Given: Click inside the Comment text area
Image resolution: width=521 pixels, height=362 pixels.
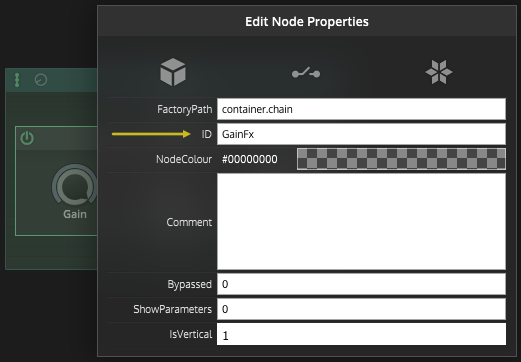Looking at the screenshot, I should [361, 222].
